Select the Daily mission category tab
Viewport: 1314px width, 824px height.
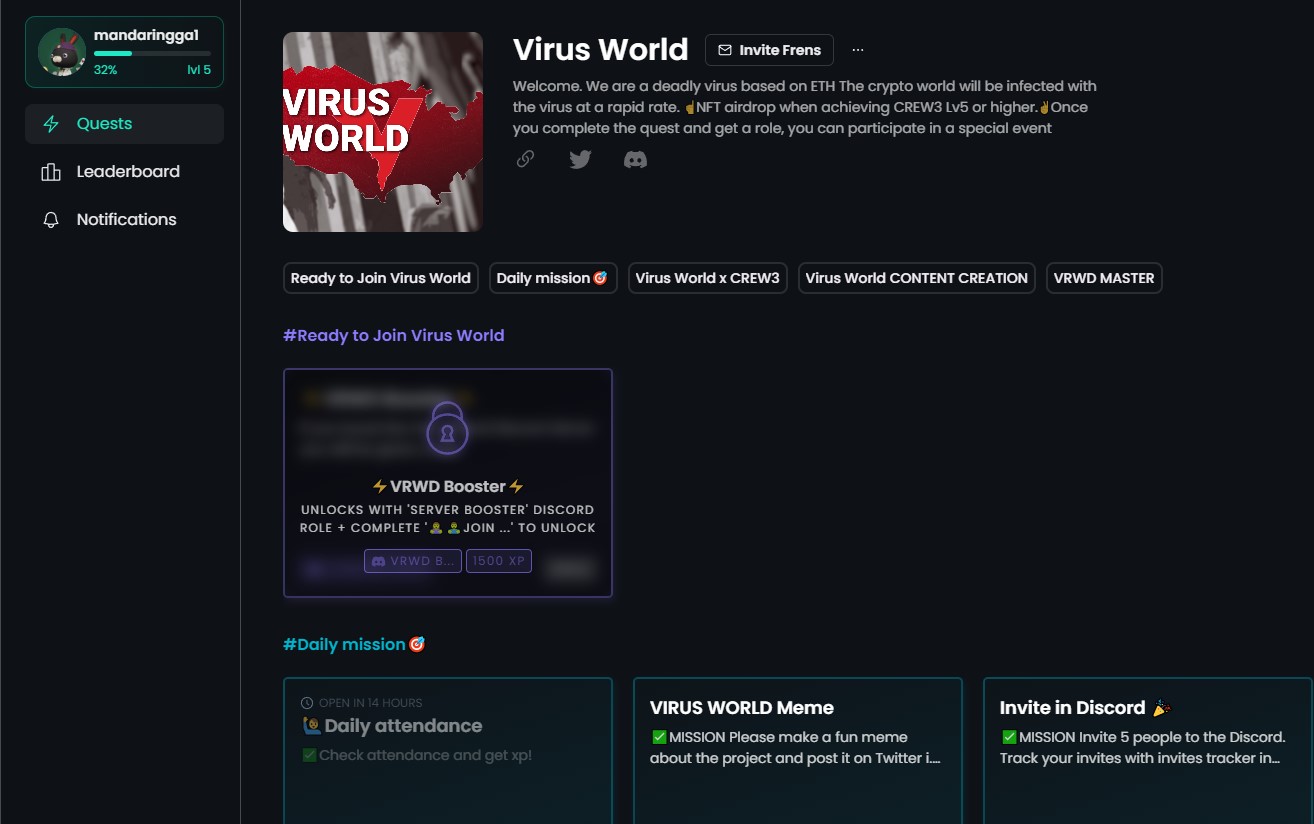coord(553,278)
